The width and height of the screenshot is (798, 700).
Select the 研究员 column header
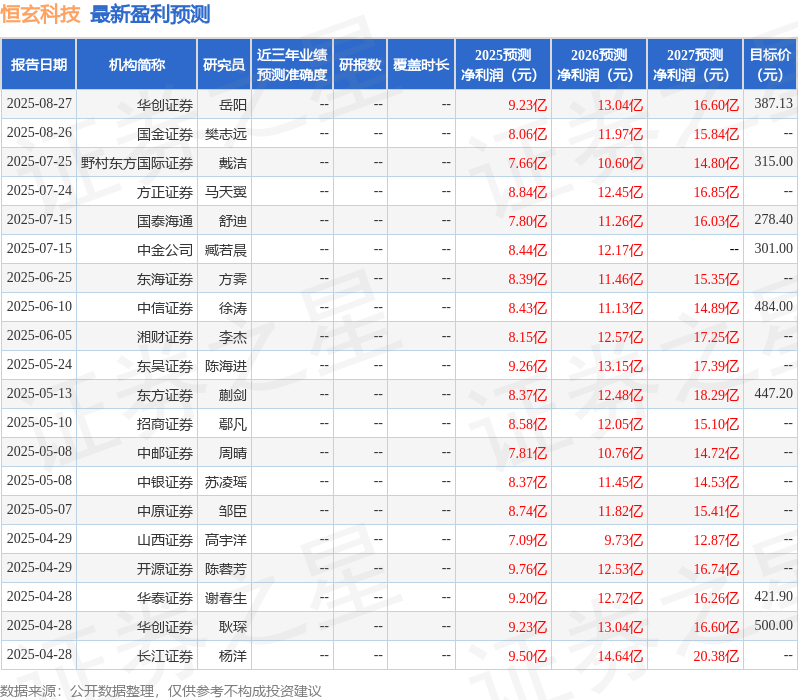(224, 64)
